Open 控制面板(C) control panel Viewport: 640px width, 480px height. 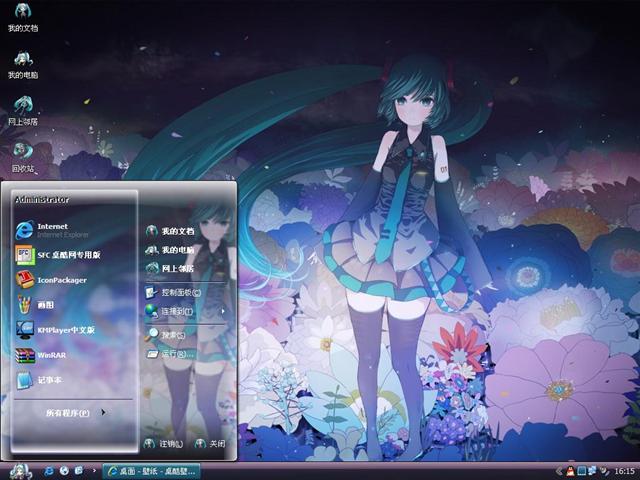[173, 292]
